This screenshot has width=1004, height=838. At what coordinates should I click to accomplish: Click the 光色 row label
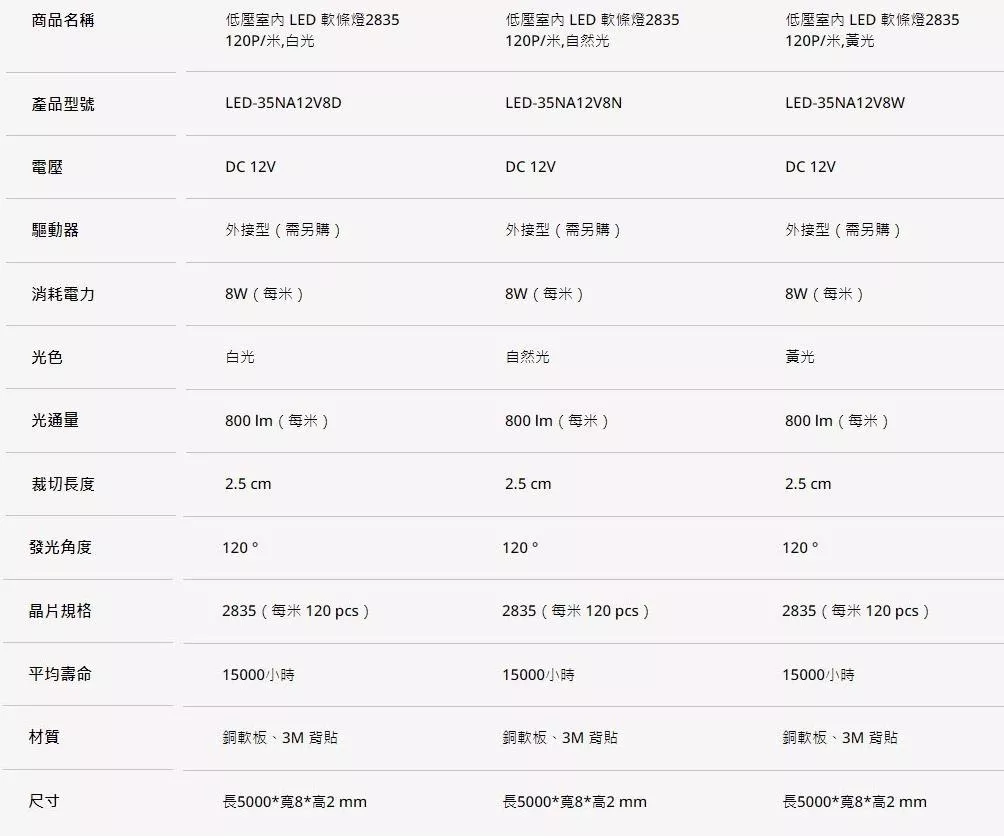(x=47, y=357)
